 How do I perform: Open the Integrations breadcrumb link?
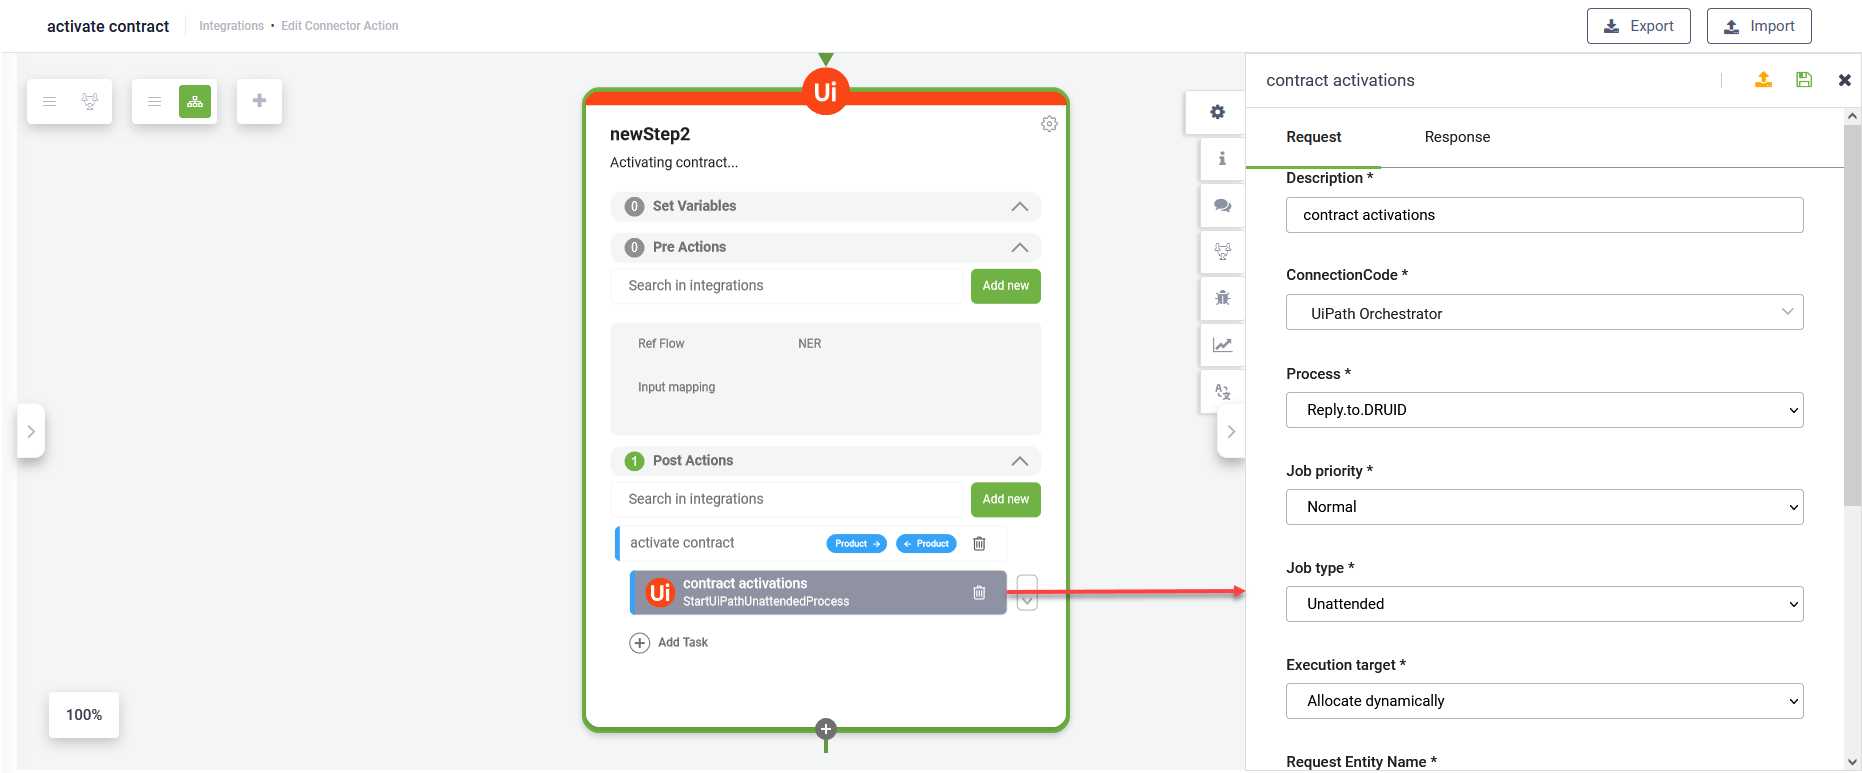tap(231, 26)
